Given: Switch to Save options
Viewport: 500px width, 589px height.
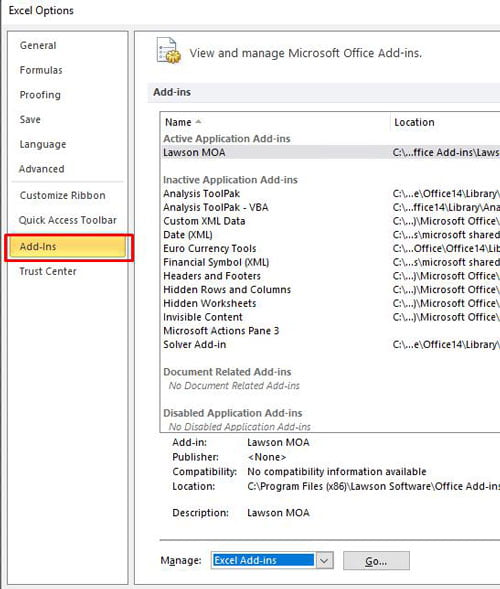Looking at the screenshot, I should tap(30, 120).
